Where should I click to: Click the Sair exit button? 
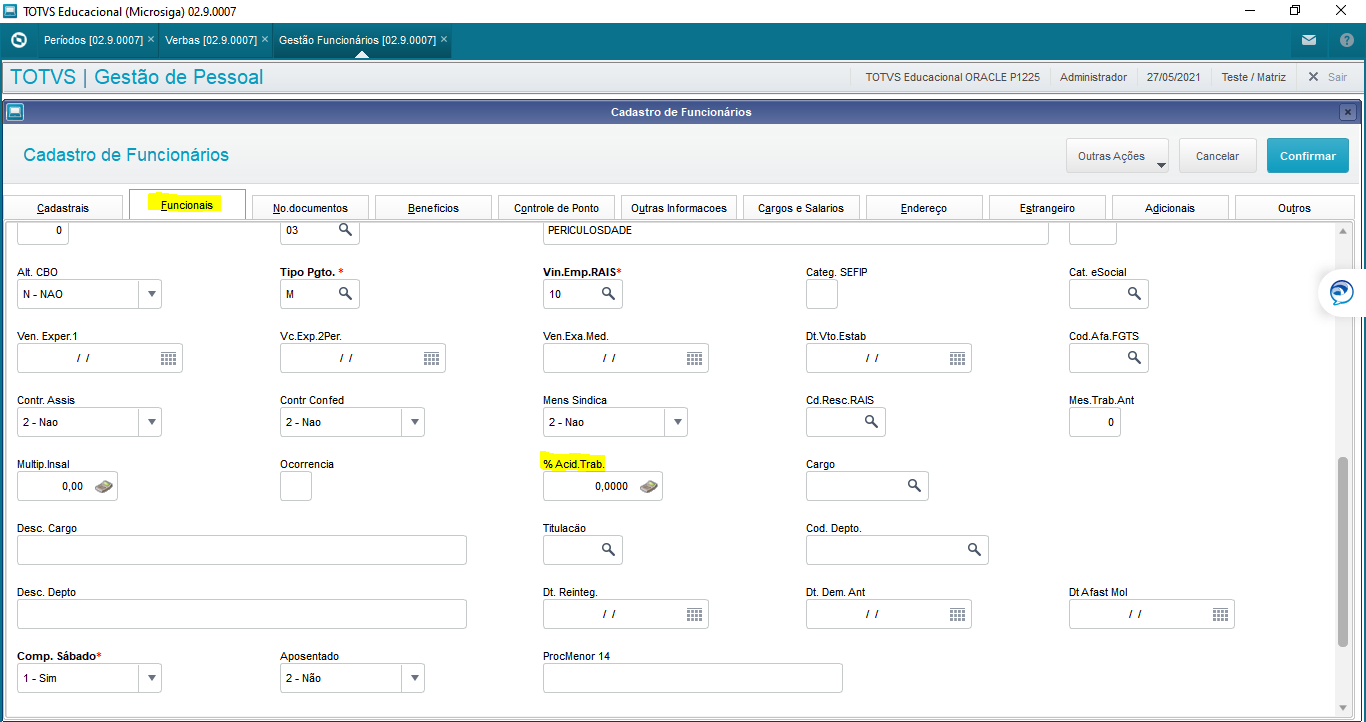point(1328,77)
